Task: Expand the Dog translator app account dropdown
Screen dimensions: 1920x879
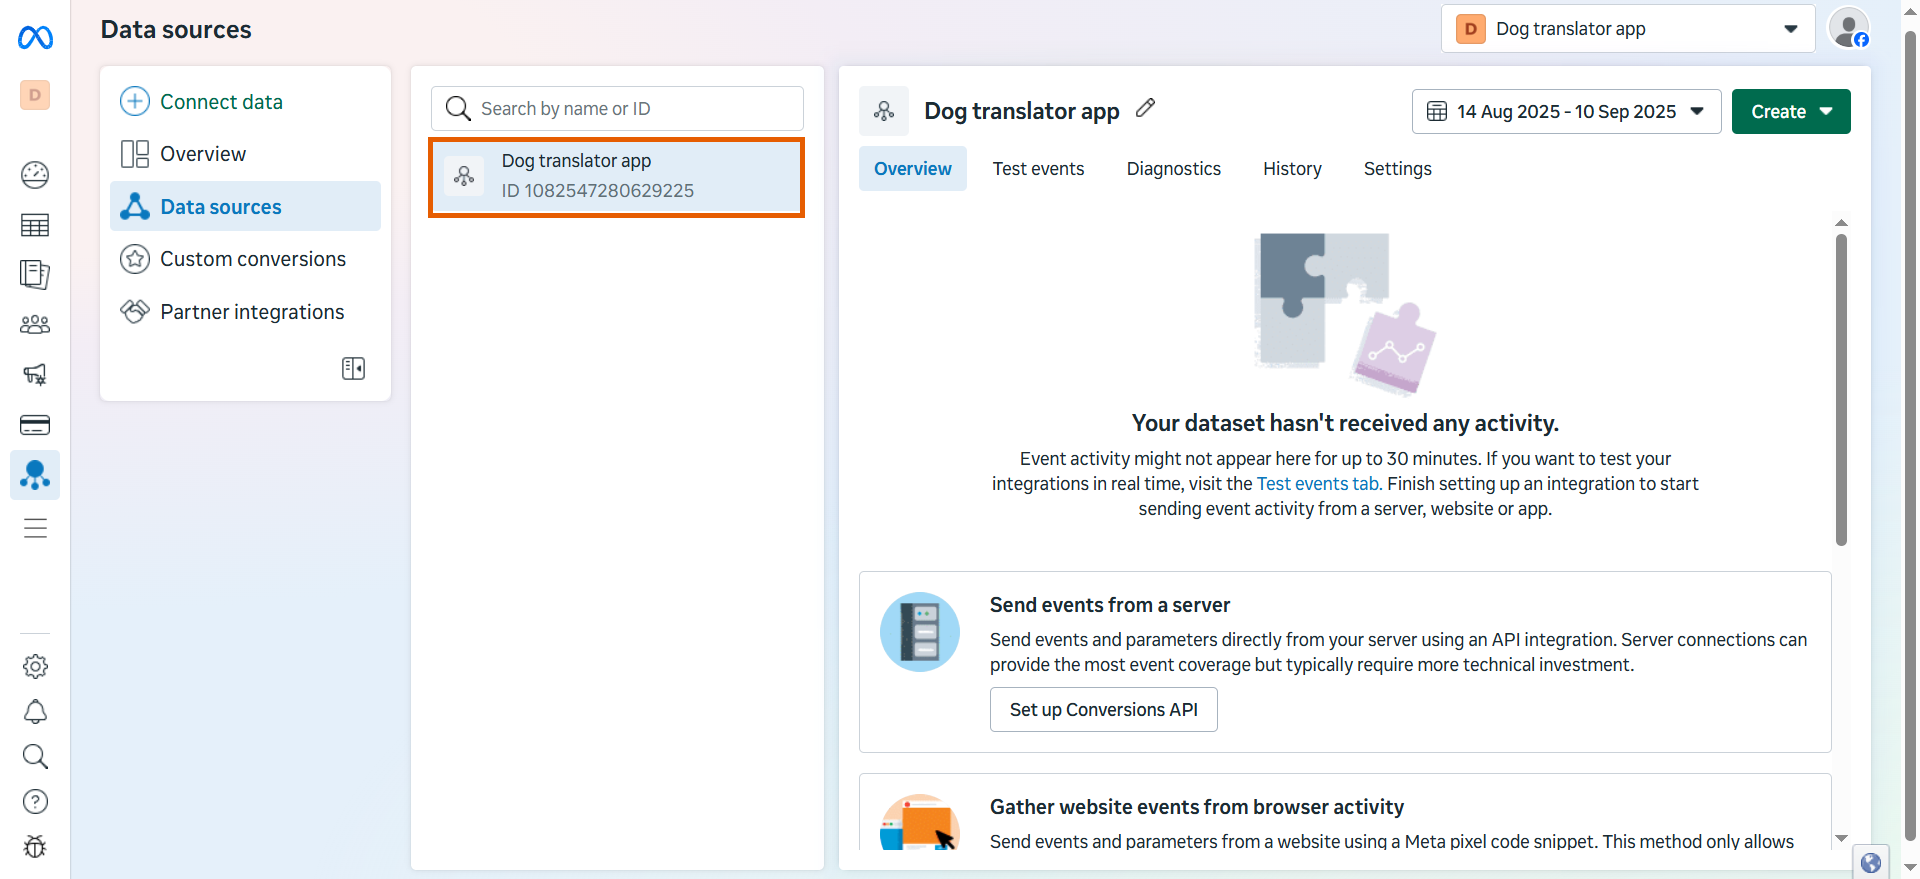Action: [x=1628, y=29]
